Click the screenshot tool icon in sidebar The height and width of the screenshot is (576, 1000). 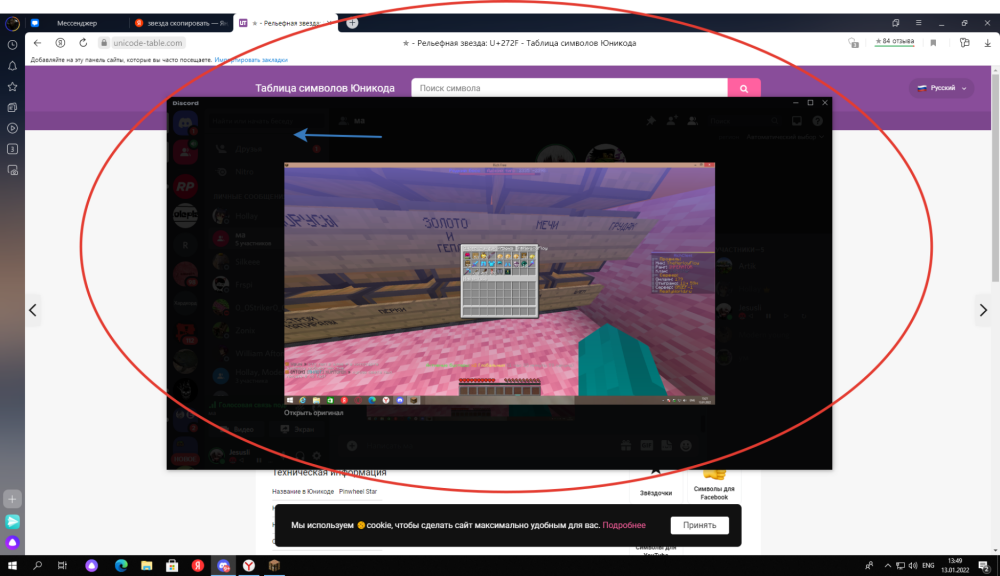12,170
